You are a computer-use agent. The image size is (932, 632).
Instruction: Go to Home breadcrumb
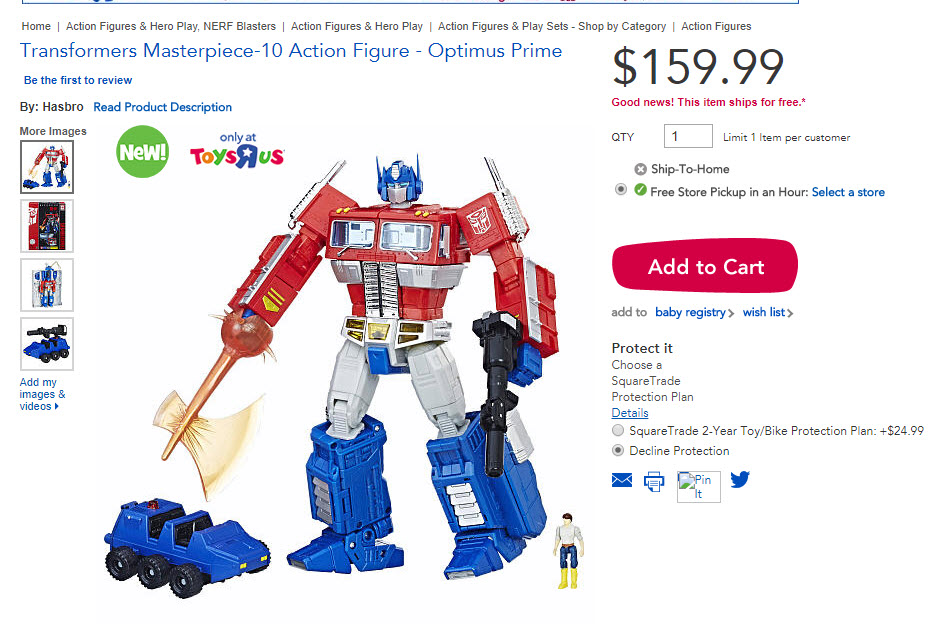[36, 26]
